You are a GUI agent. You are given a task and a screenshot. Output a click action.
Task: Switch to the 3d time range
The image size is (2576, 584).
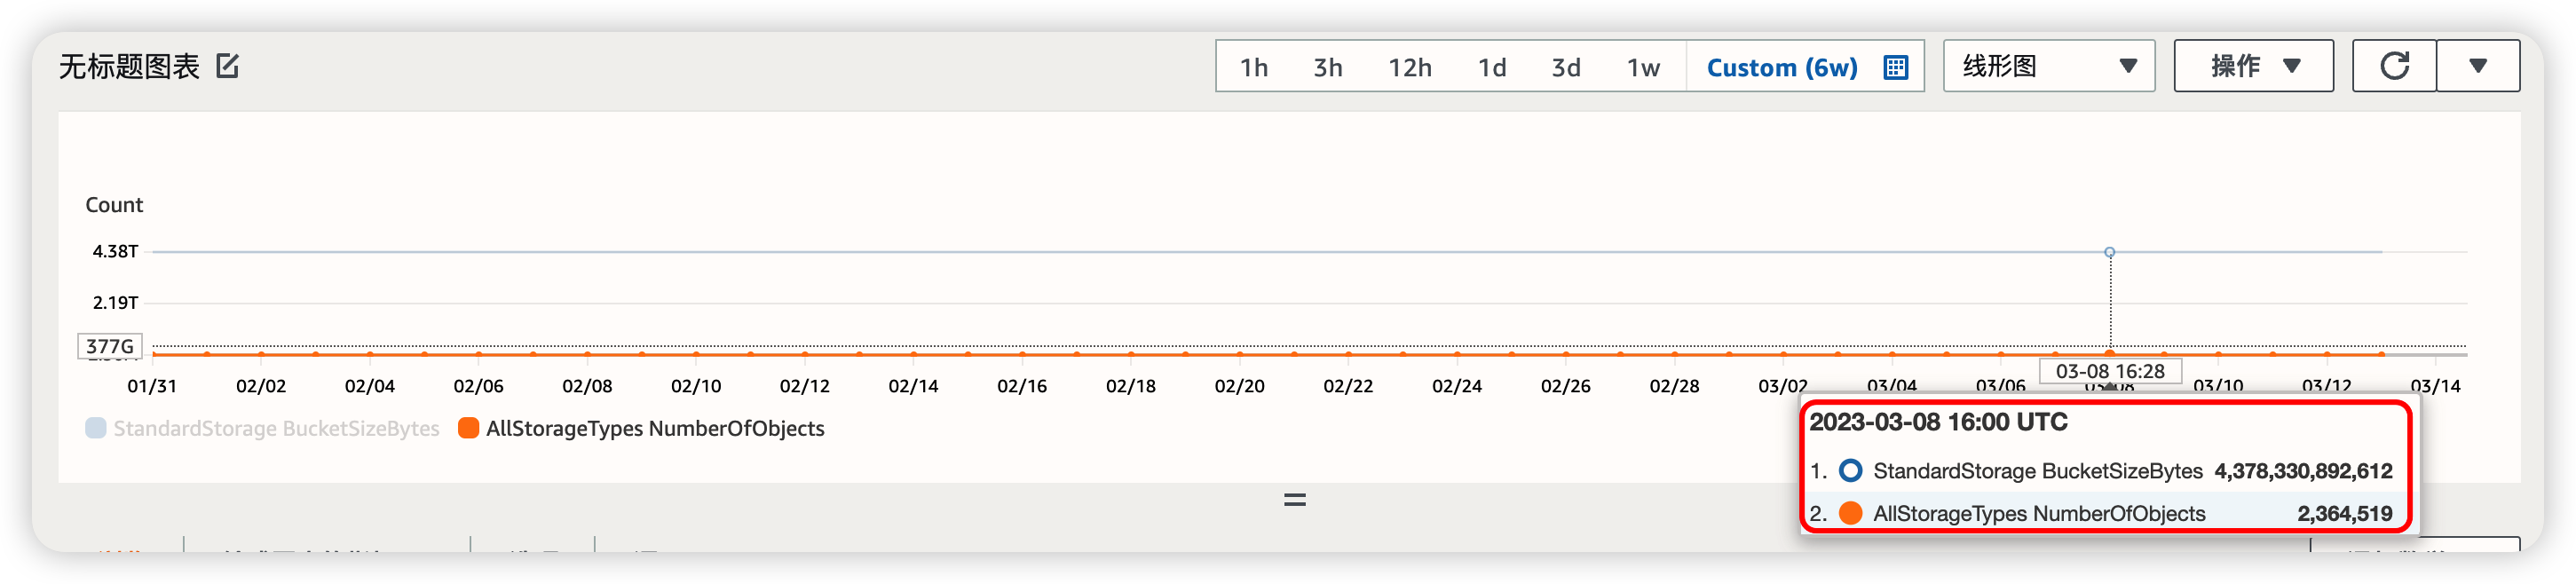[1565, 67]
